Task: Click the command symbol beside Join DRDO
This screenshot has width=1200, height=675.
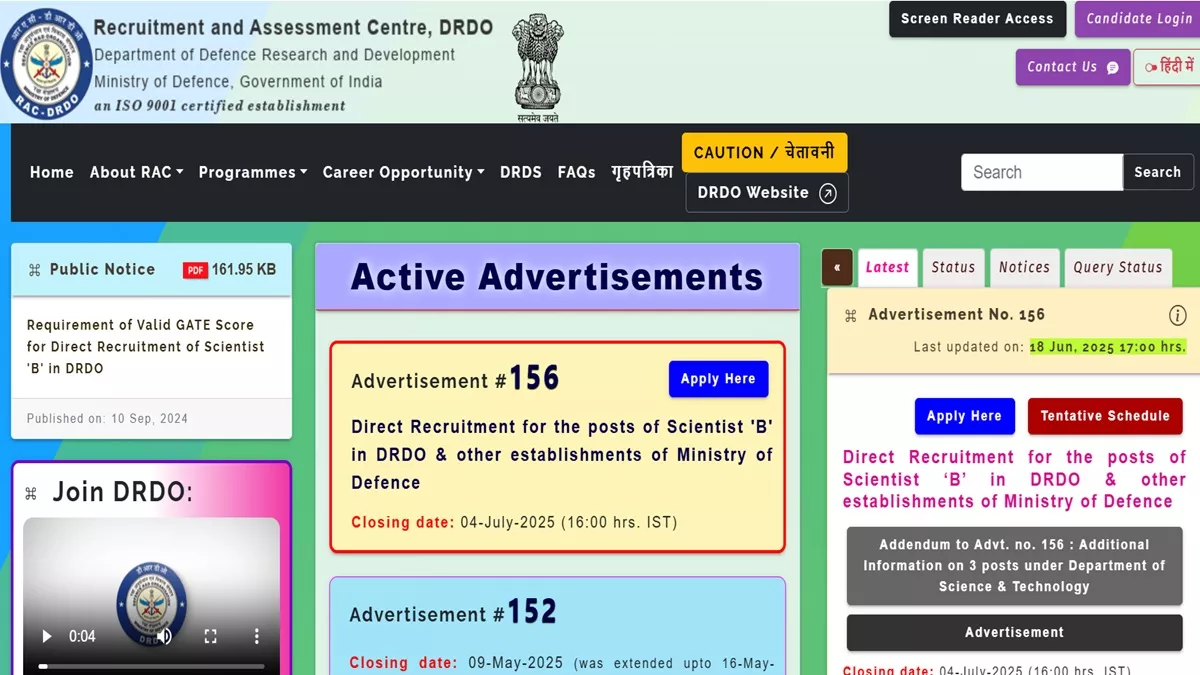Action: [31, 493]
